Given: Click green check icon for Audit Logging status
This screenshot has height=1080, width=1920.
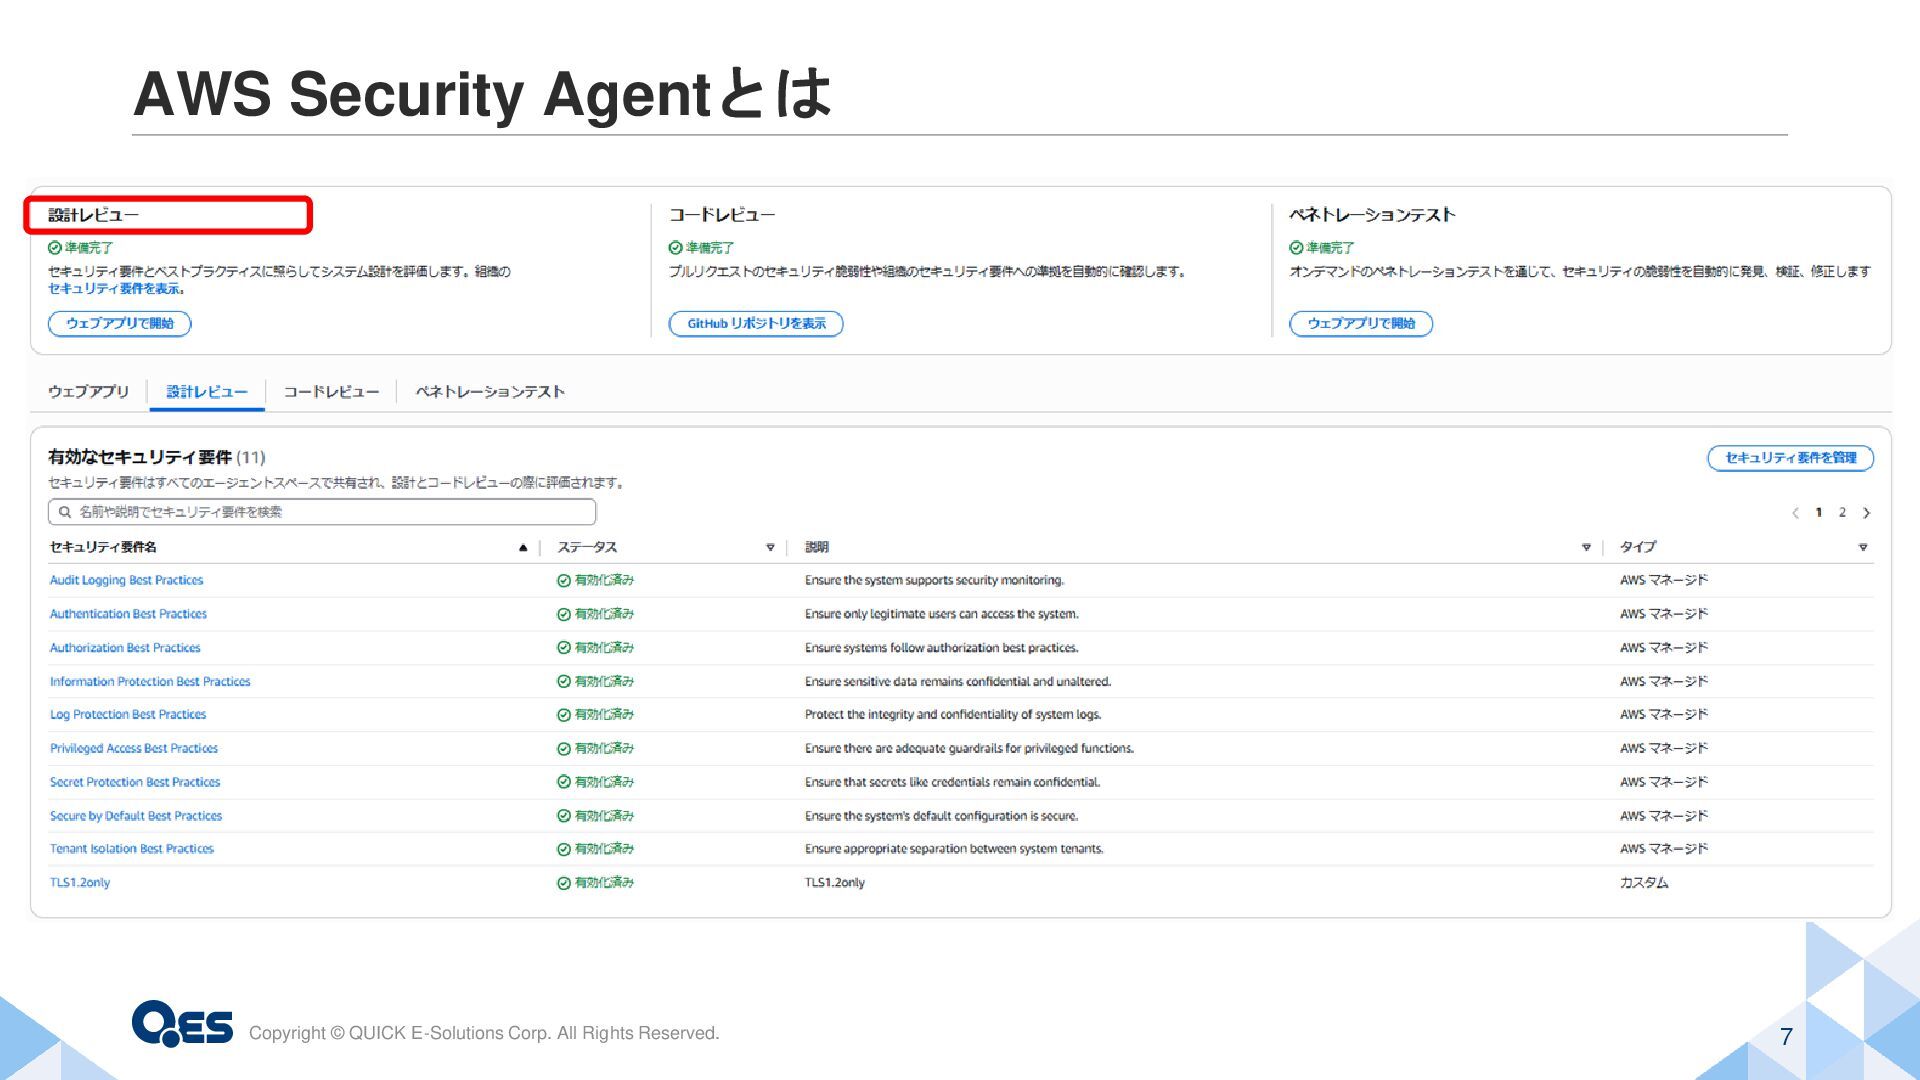Looking at the screenshot, I should pos(564,580).
